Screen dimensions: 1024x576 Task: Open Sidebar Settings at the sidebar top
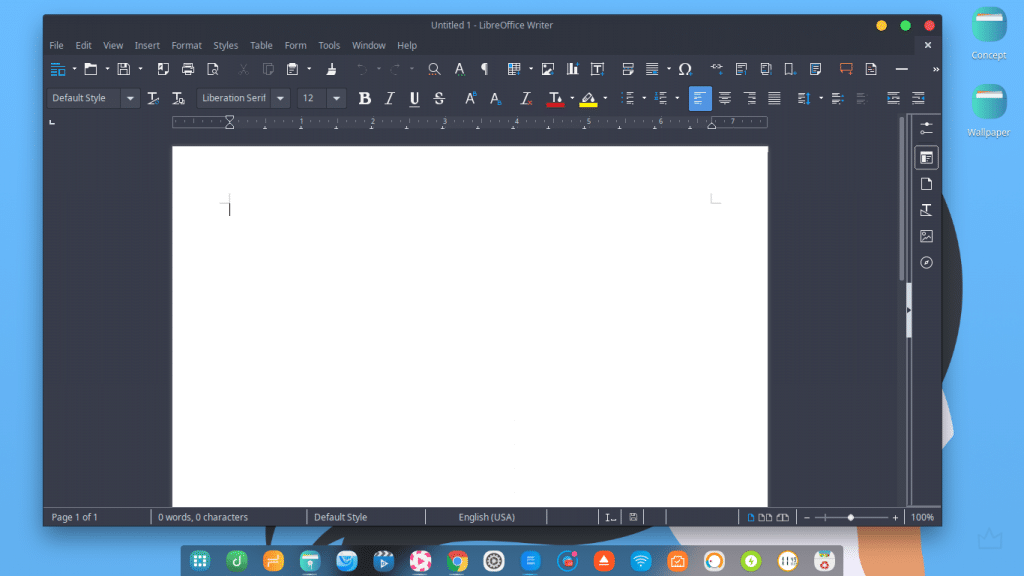pyautogui.click(x=926, y=128)
